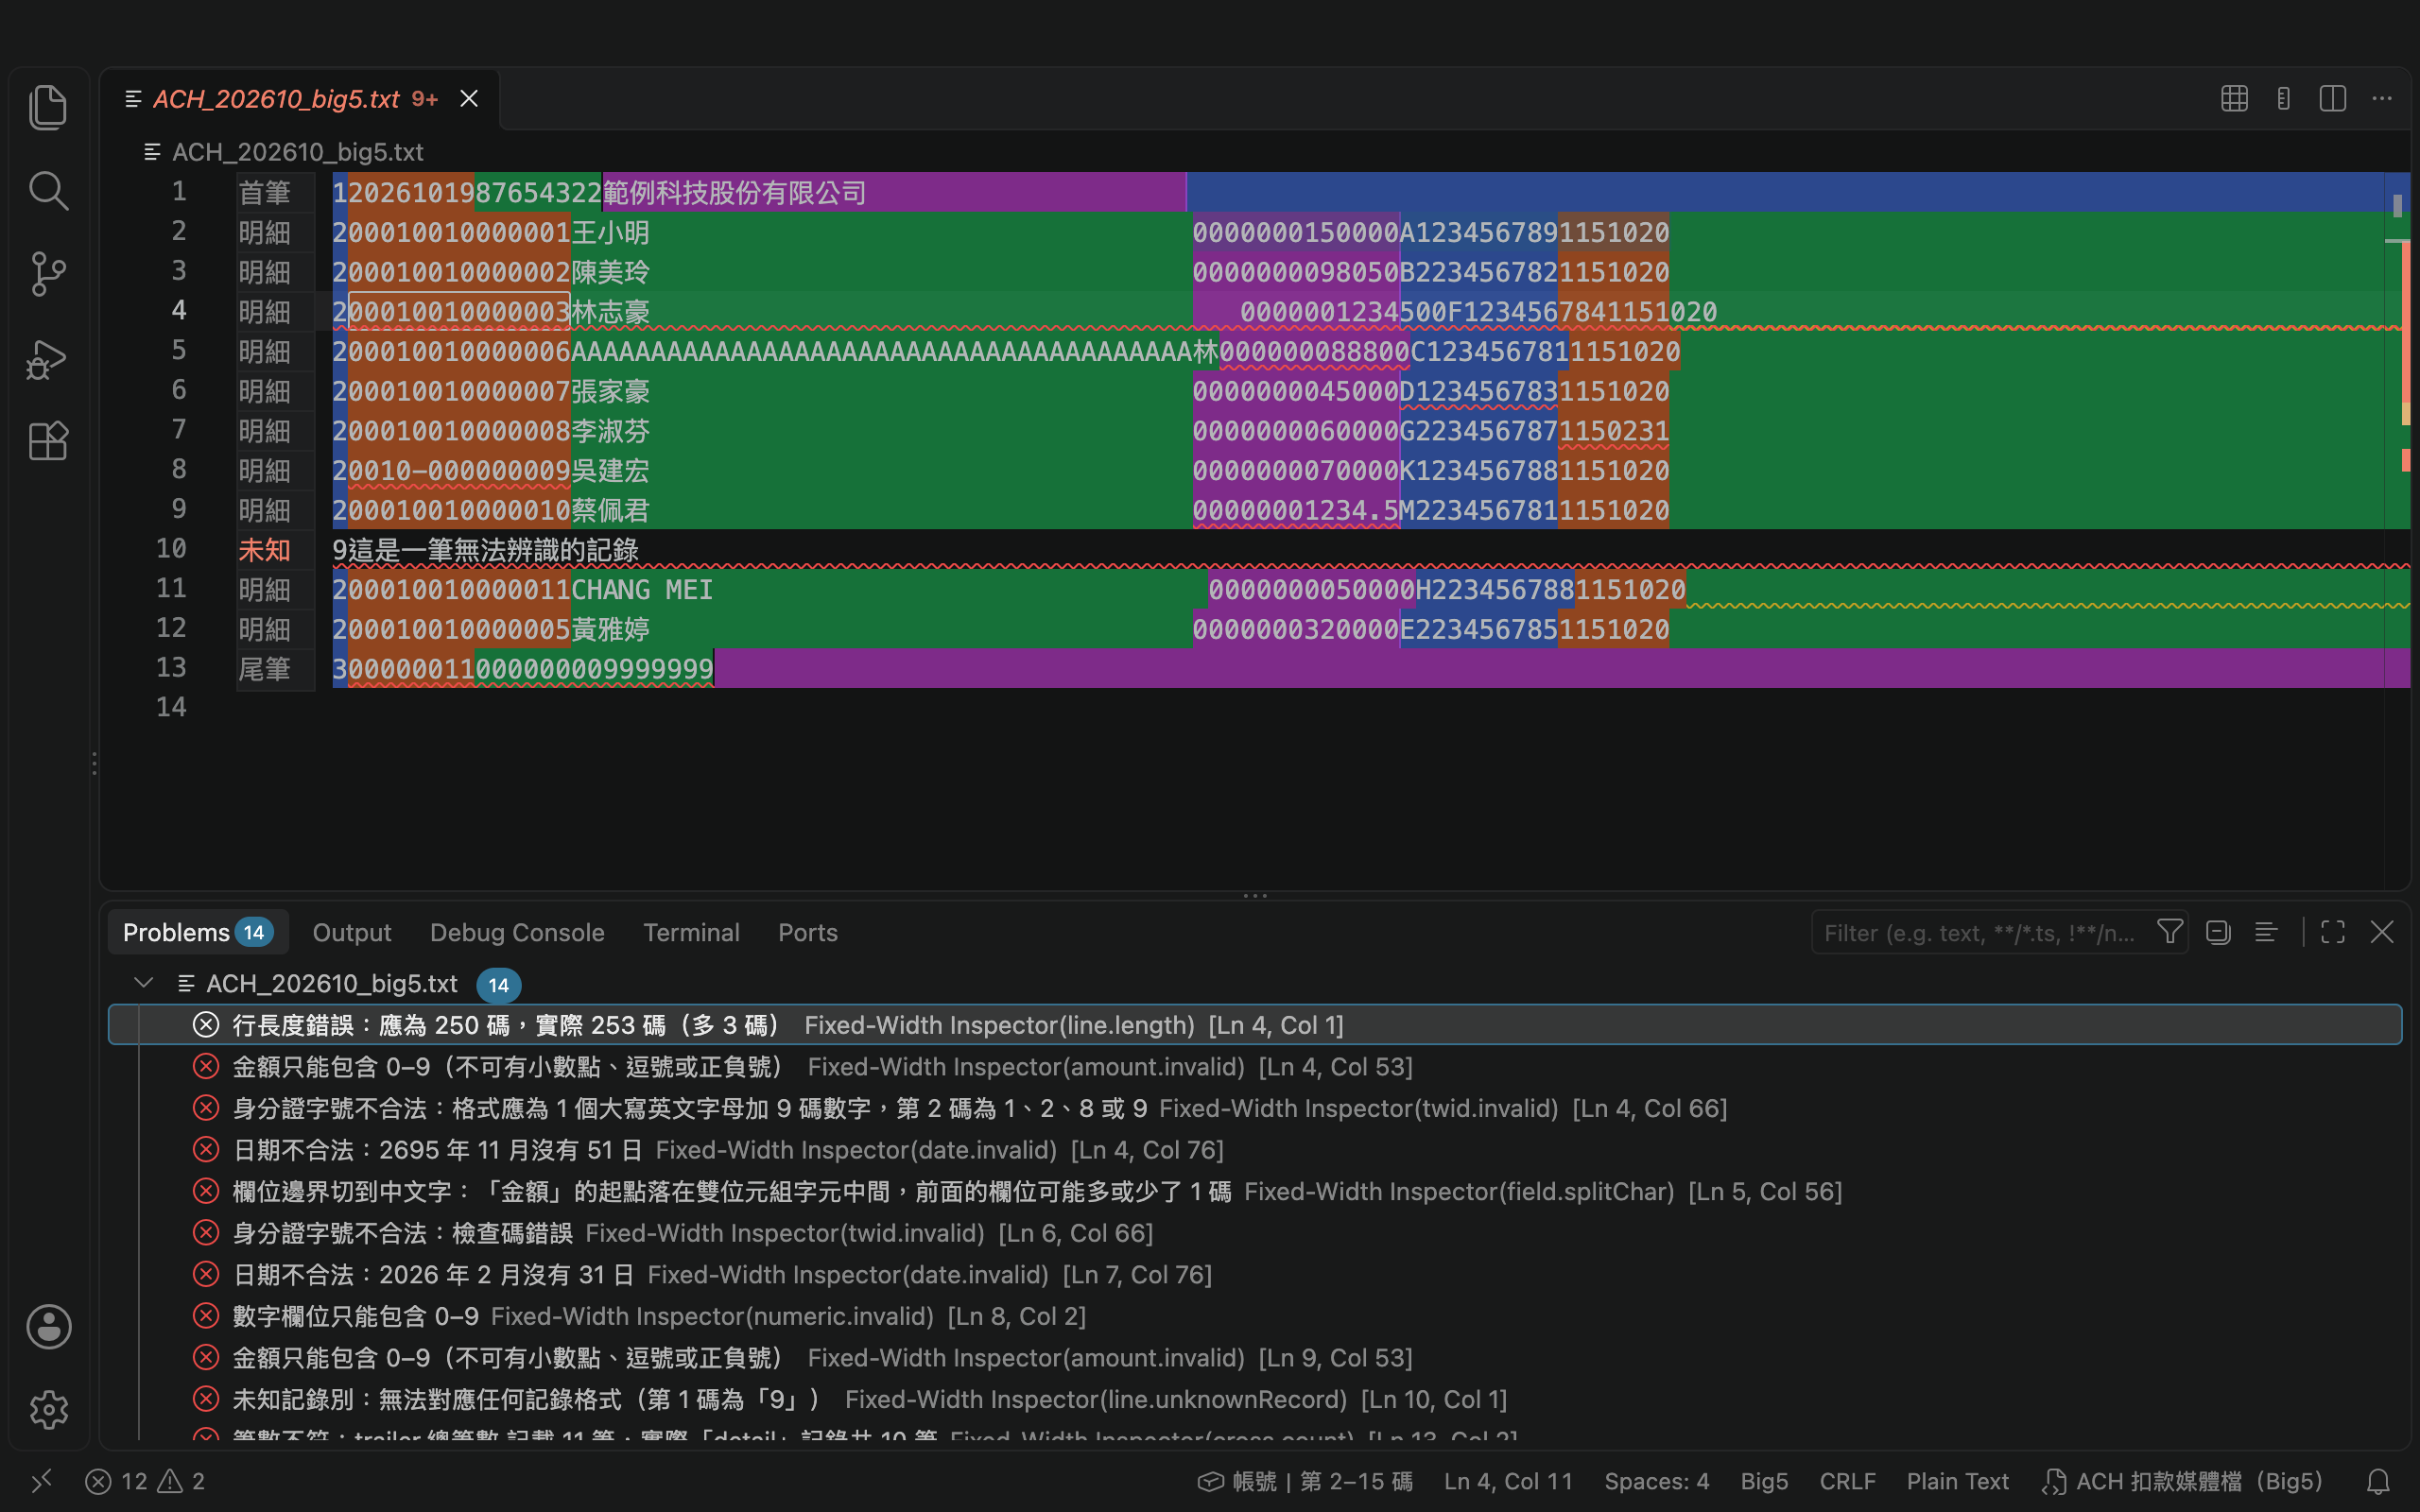
Task: Open the Manage gear icon
Action: click(48, 1409)
